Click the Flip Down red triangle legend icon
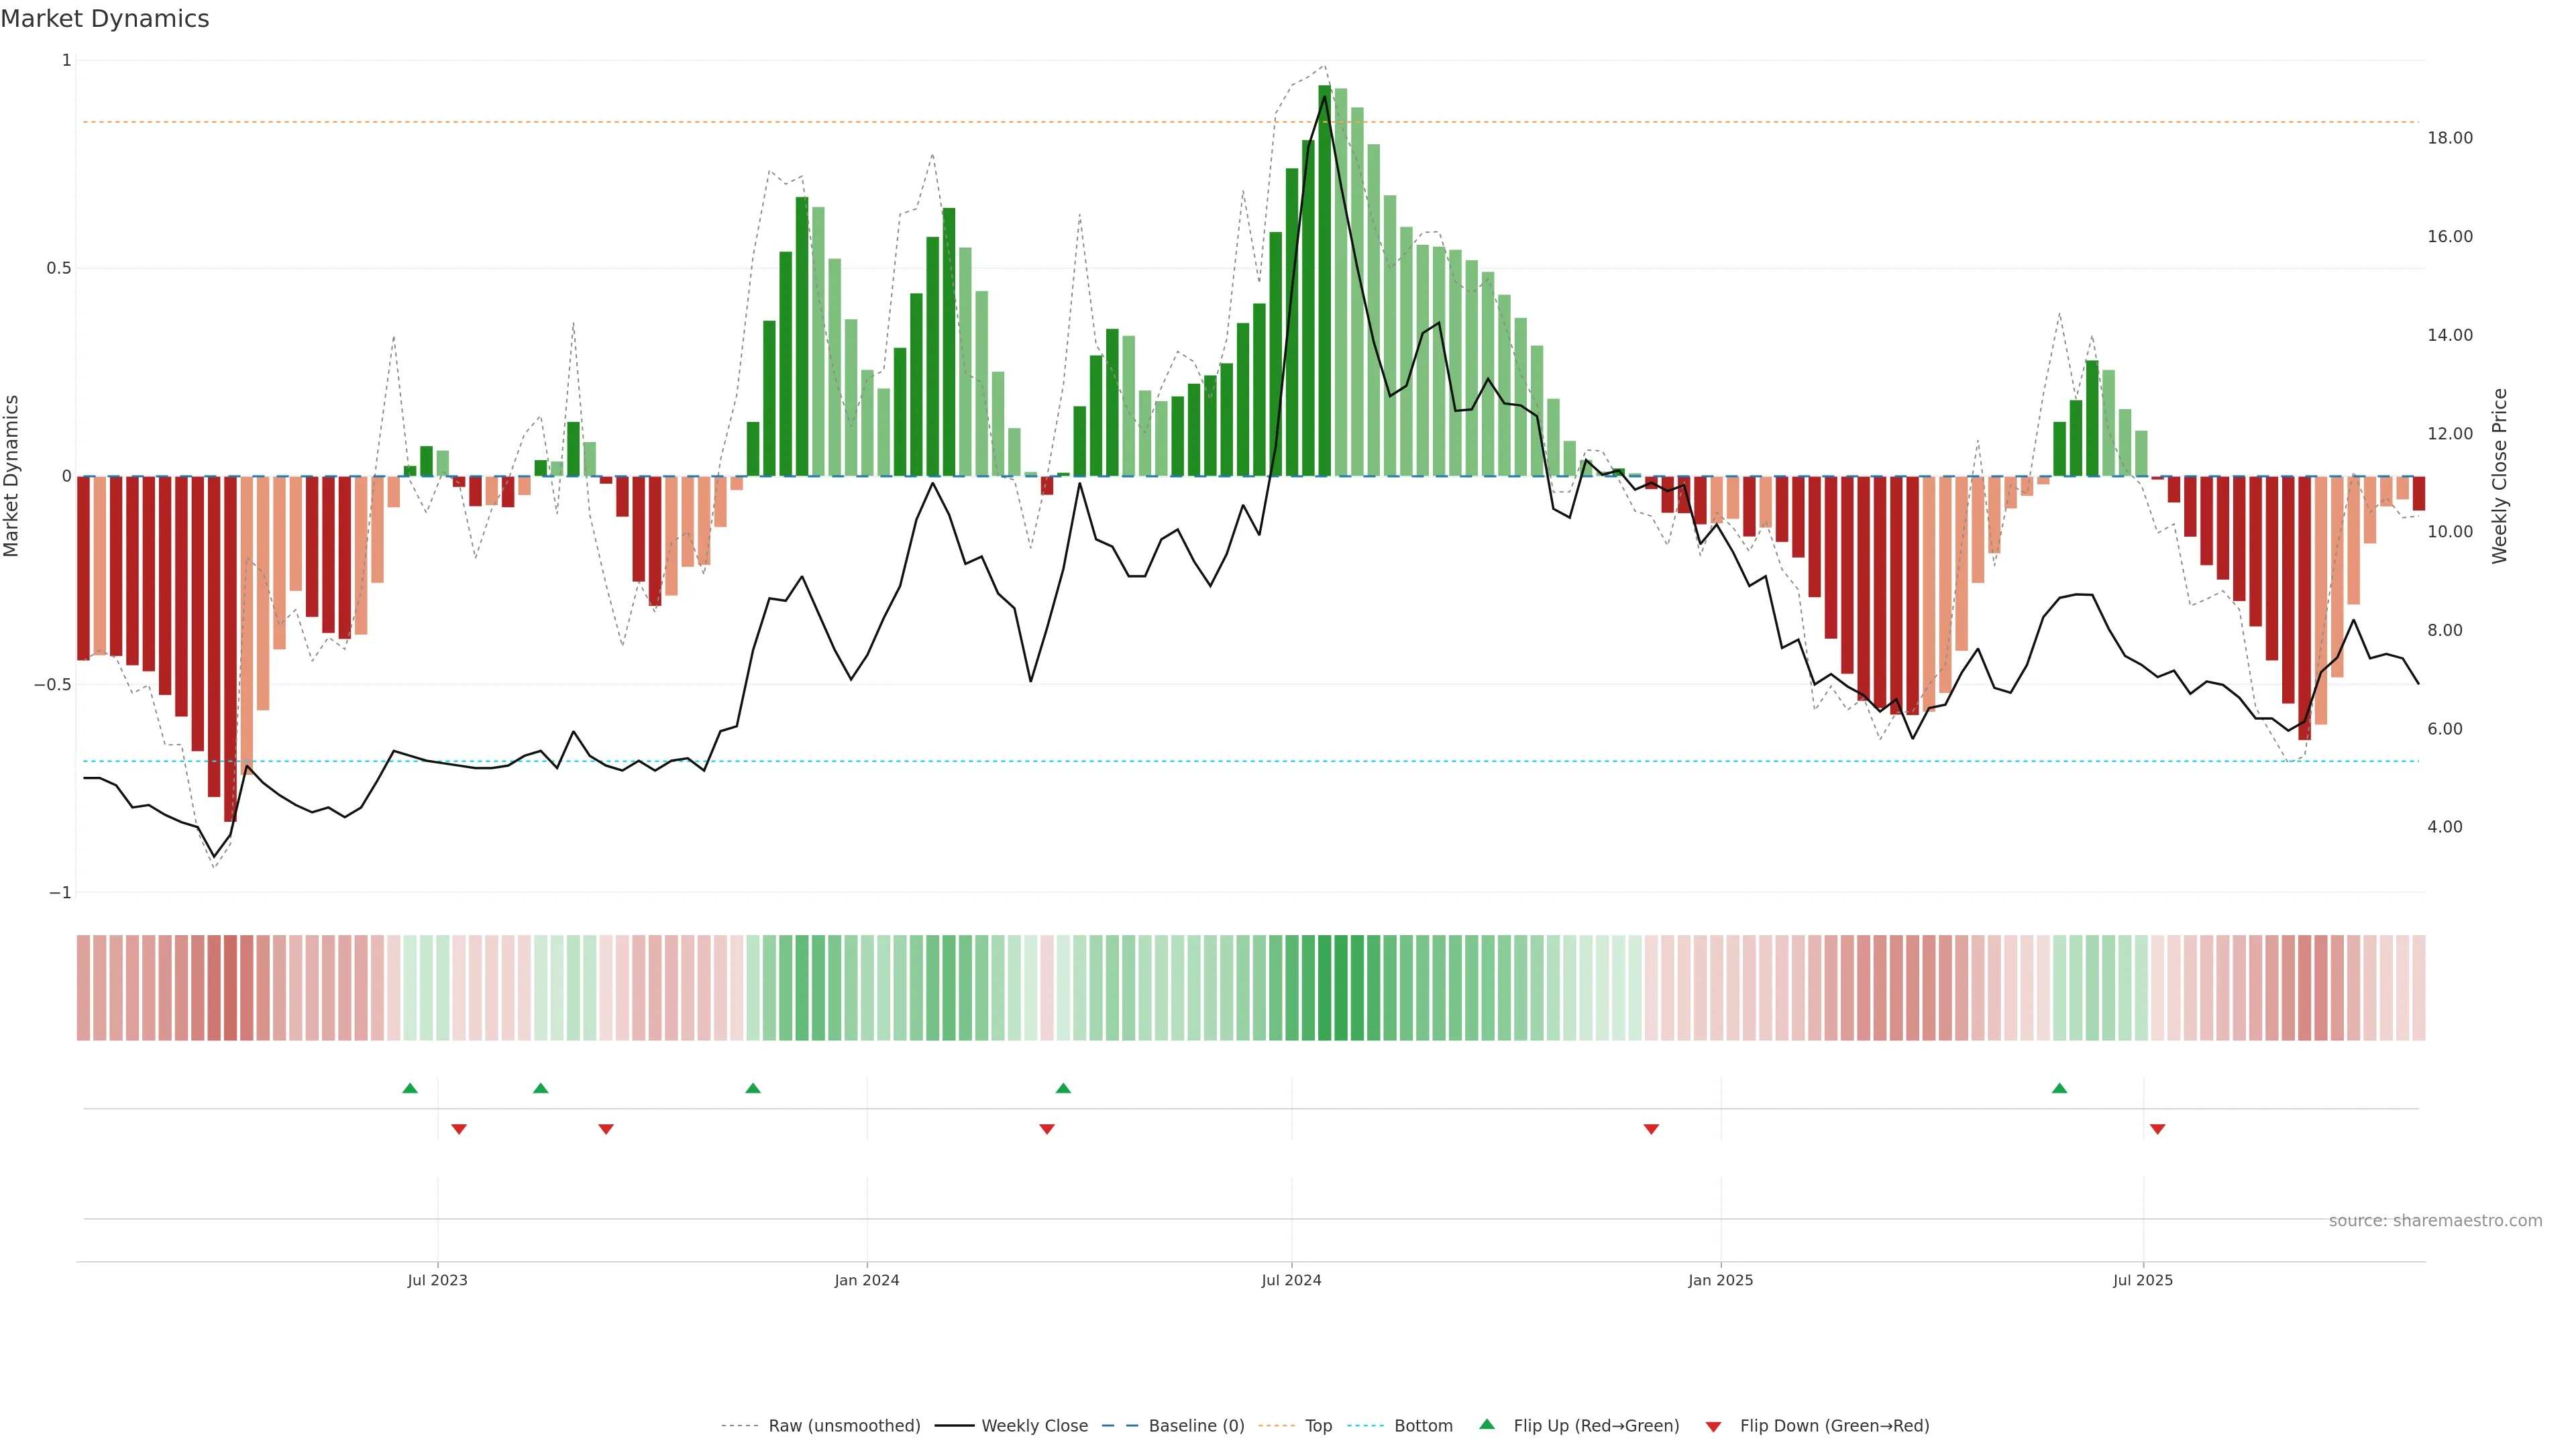 1713,1426
